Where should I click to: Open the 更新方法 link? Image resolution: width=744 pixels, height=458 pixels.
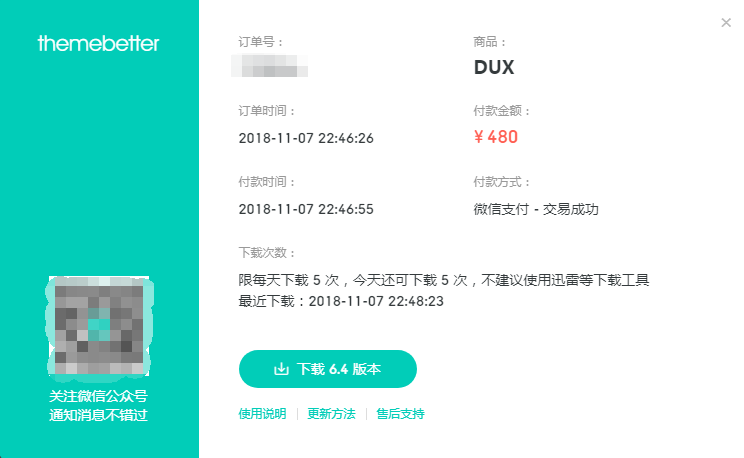(331, 414)
